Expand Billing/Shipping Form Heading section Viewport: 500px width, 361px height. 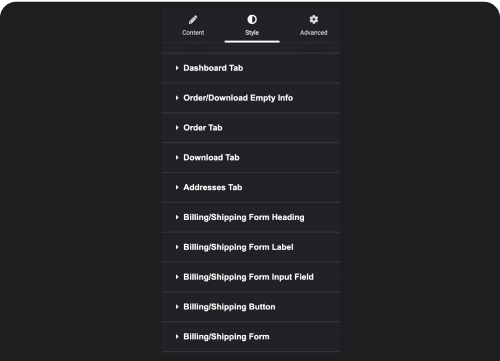tap(251, 217)
